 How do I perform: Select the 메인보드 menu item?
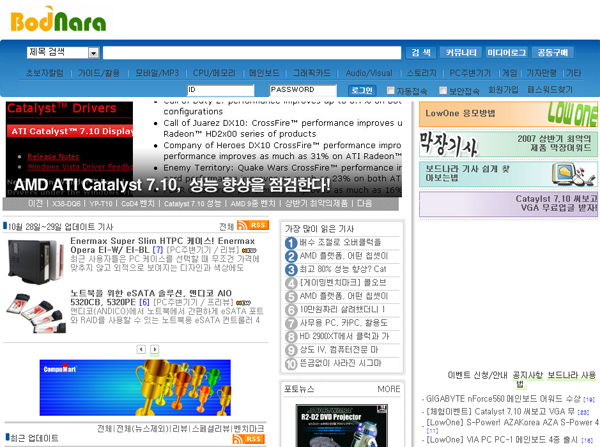point(264,73)
